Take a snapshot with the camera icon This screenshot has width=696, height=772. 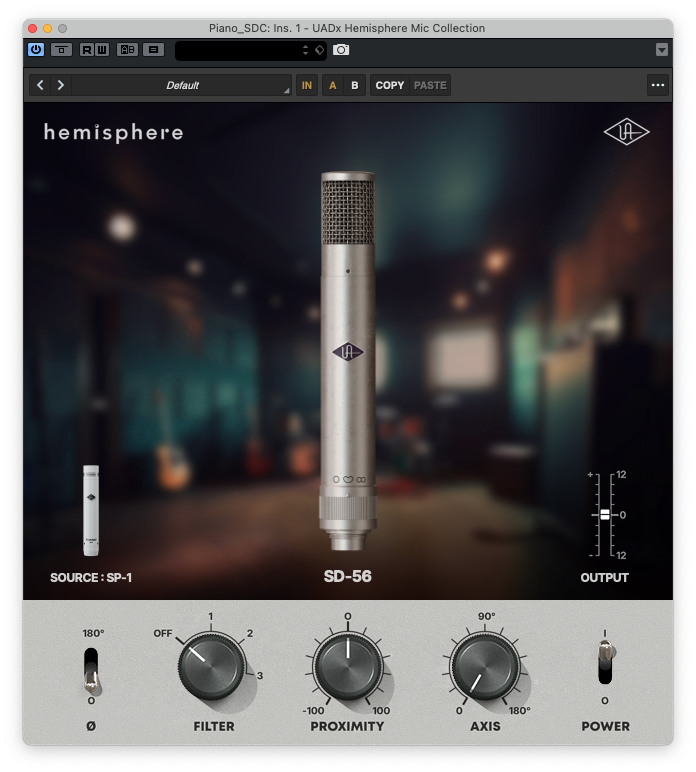341,50
